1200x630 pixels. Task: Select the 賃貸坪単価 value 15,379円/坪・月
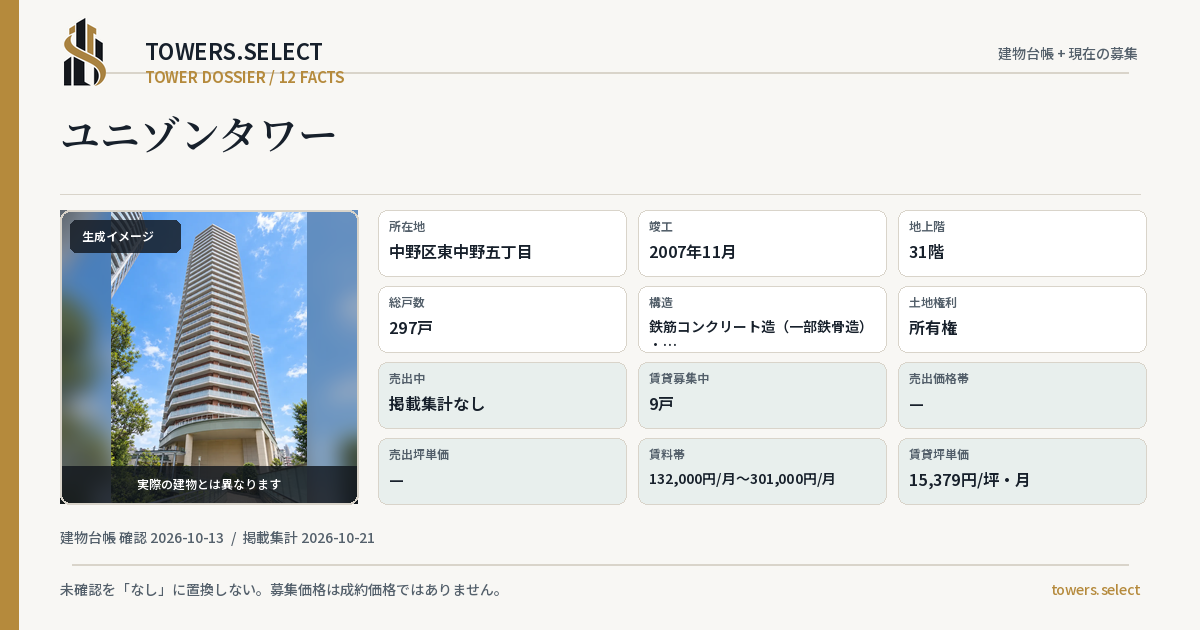[x=970, y=480]
